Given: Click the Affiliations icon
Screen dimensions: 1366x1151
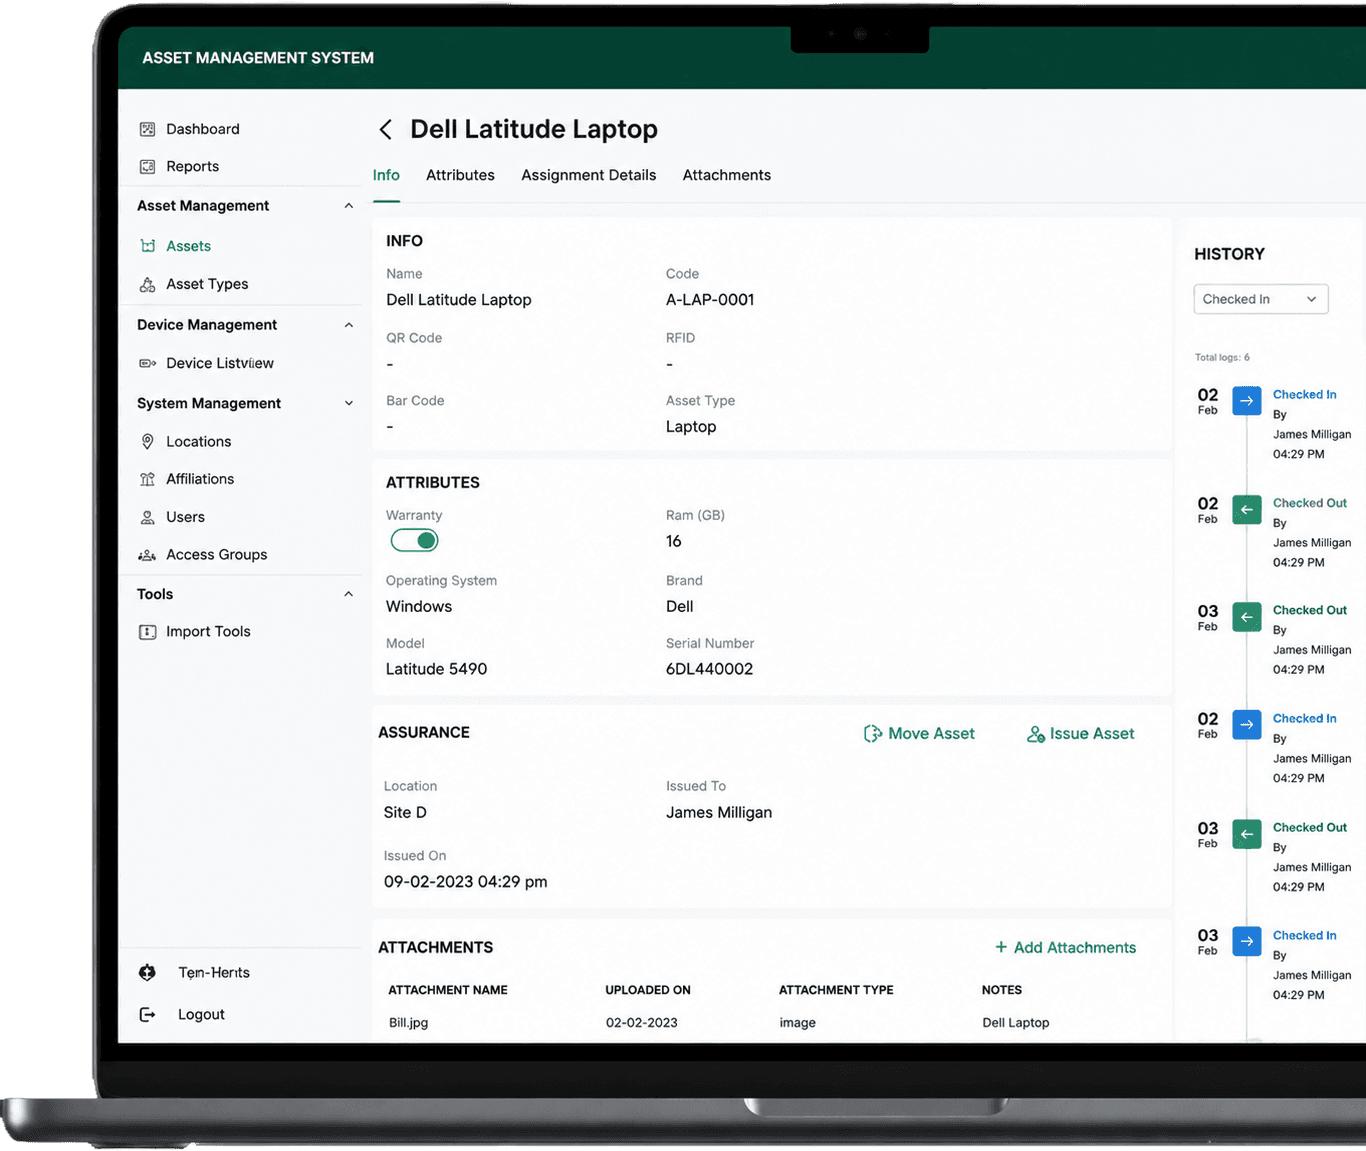Looking at the screenshot, I should click(147, 479).
